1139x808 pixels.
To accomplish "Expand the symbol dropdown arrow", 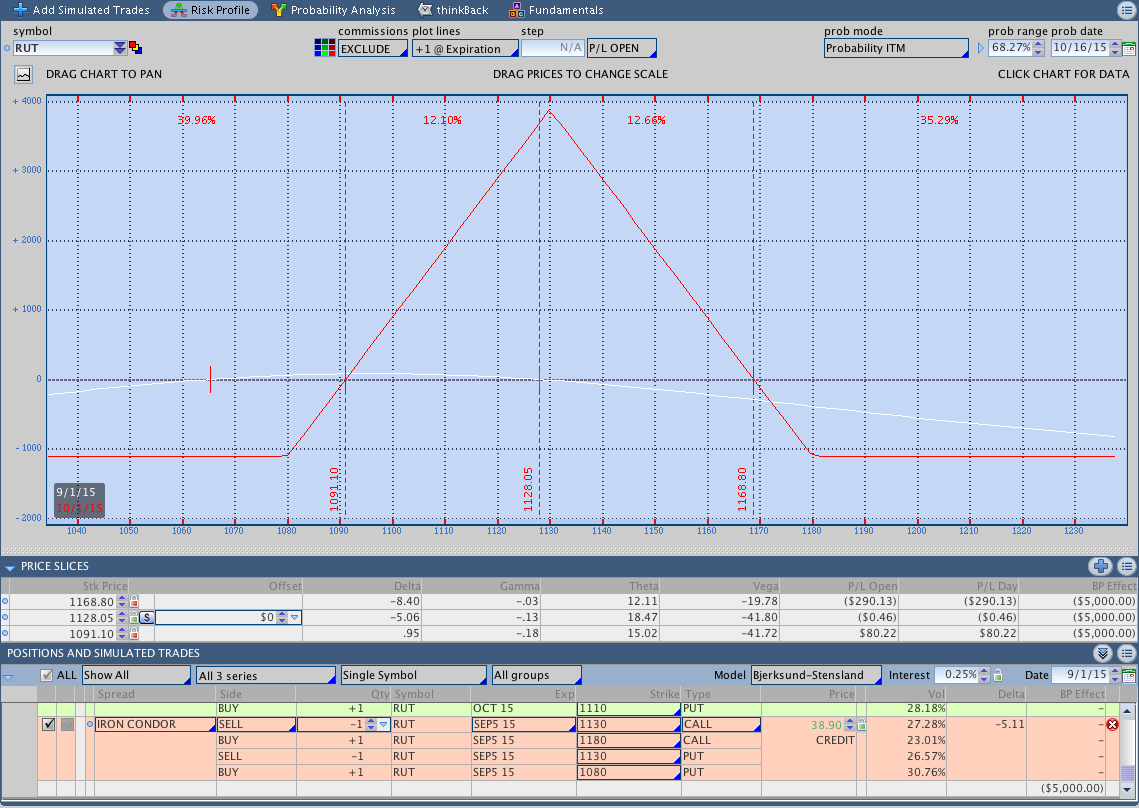I will (120, 48).
